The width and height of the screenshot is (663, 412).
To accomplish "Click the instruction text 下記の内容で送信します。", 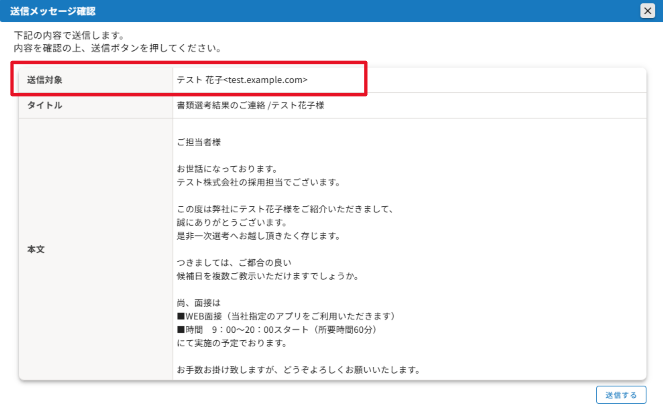I will pyautogui.click(x=70, y=35).
